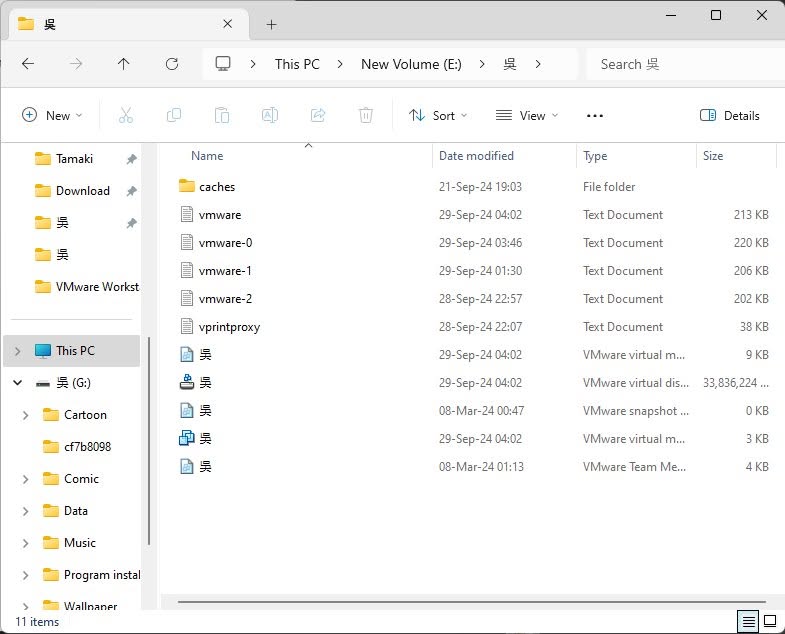This screenshot has width=785, height=634.
Task: Expand the Music folder tree
Action: [26, 543]
